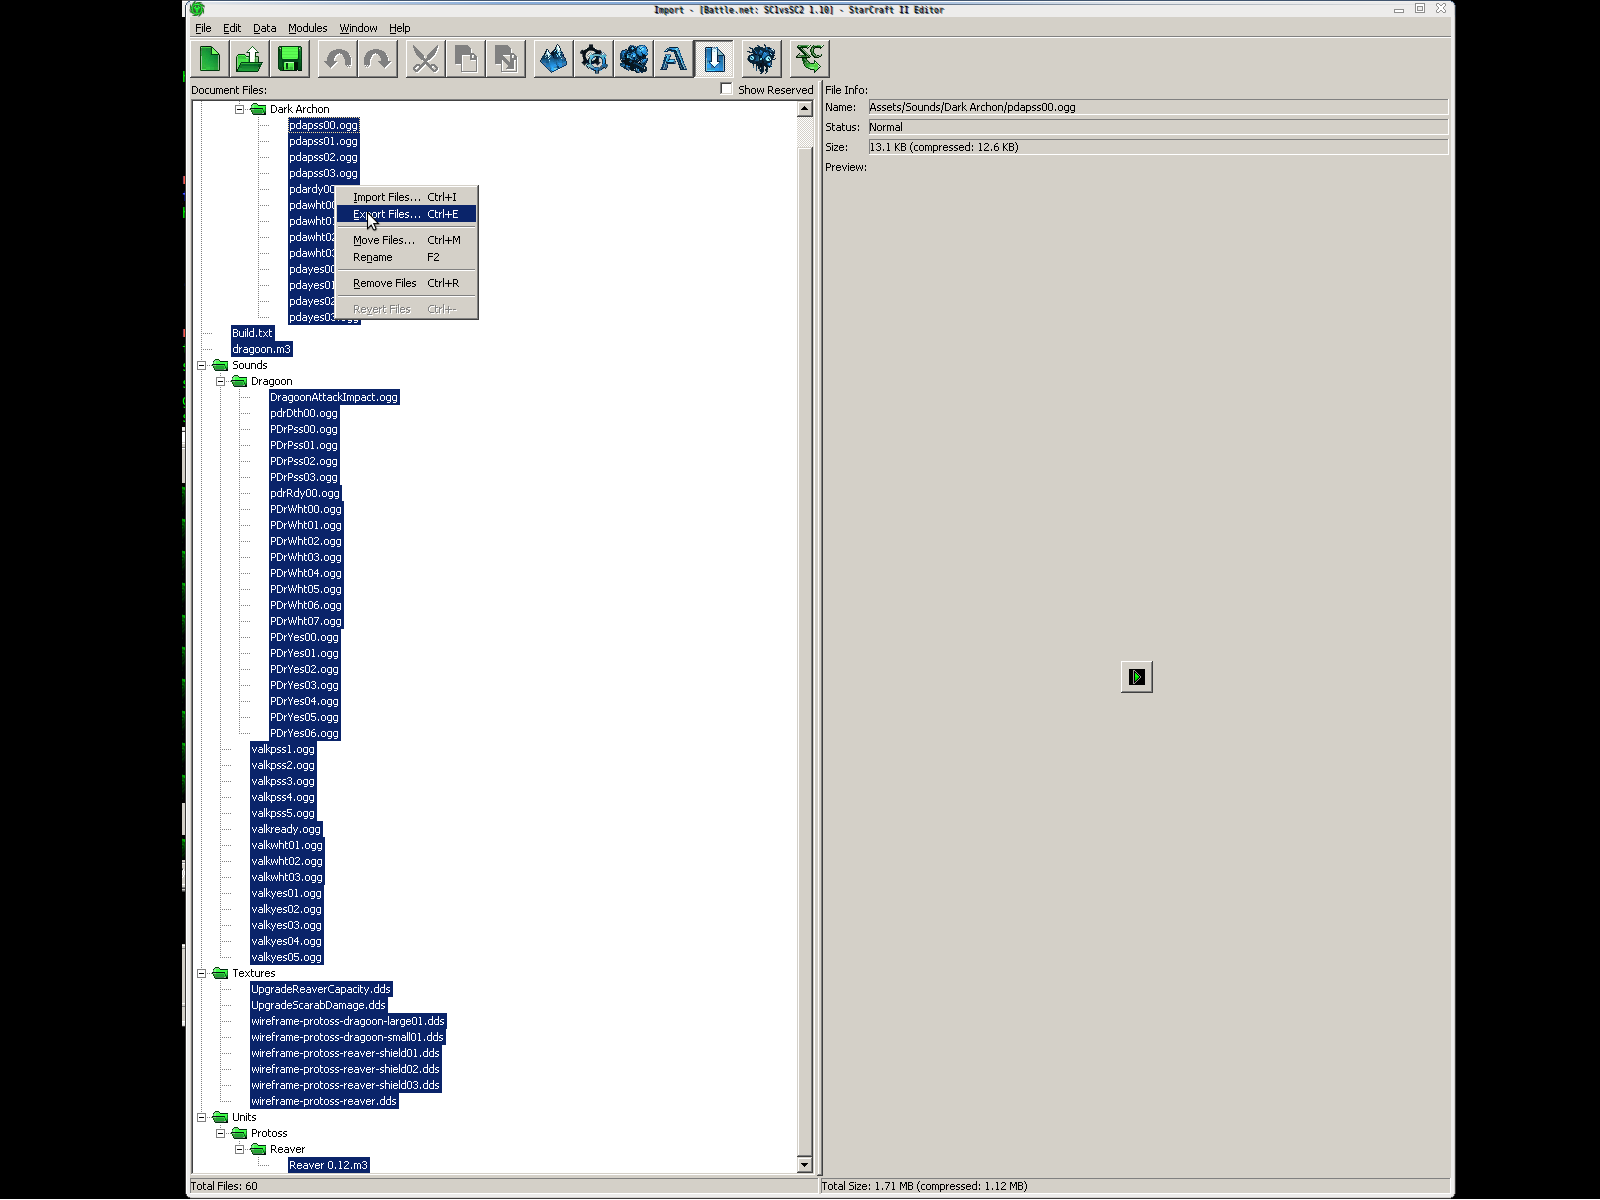The image size is (1600, 1200).
Task: Select the Reaver 0.12.m3 file
Action: [328, 1165]
